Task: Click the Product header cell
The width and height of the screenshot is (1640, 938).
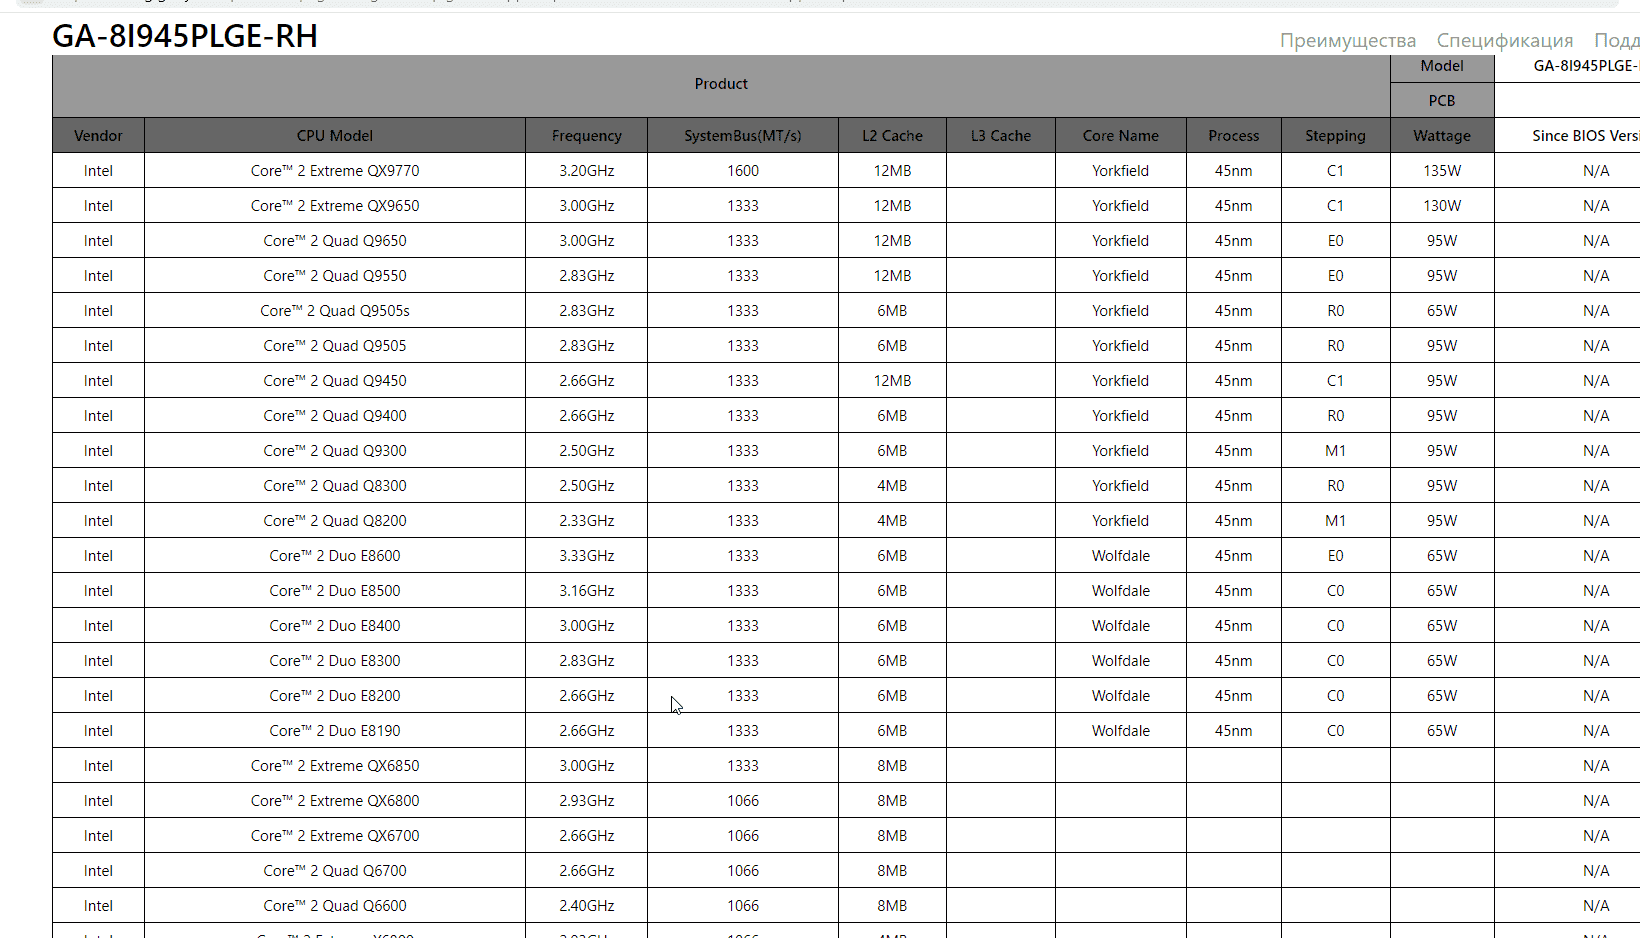Action: point(721,84)
